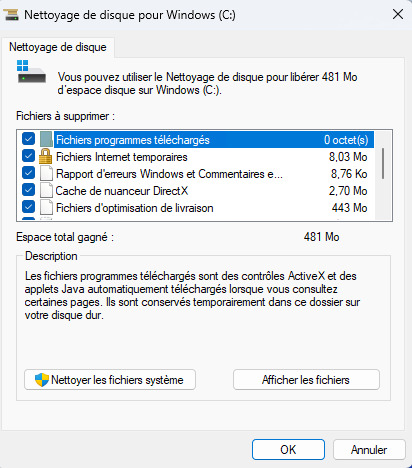Click the page icon beside Rapport d'erreurs Windows
Image resolution: width=412 pixels, height=468 pixels.
(46, 173)
